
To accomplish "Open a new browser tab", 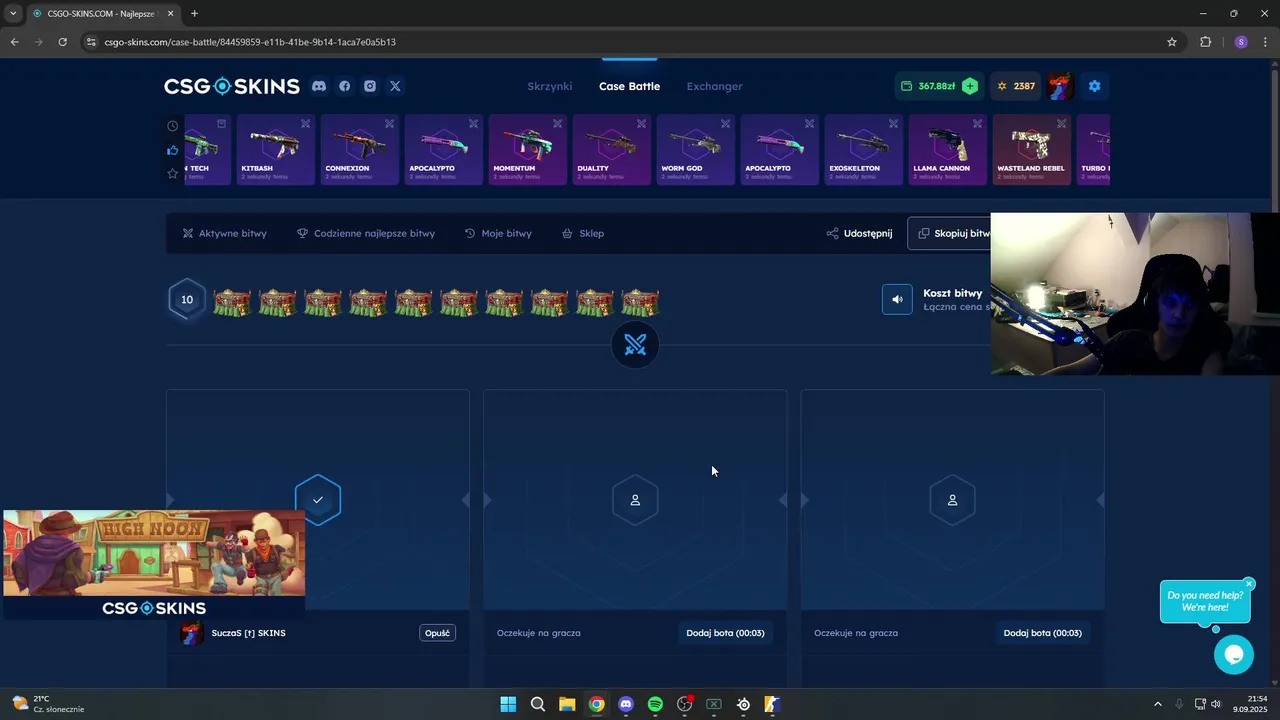I will [x=194, y=13].
